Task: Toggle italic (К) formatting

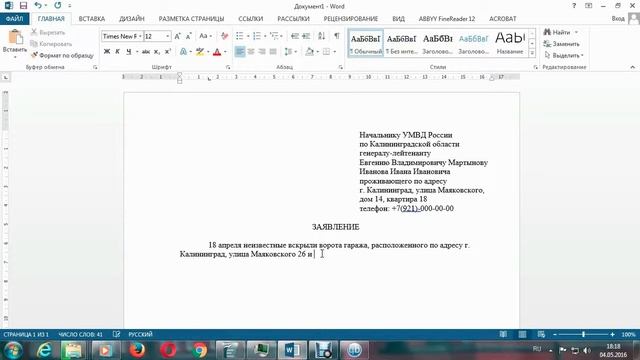Action: click(x=118, y=51)
